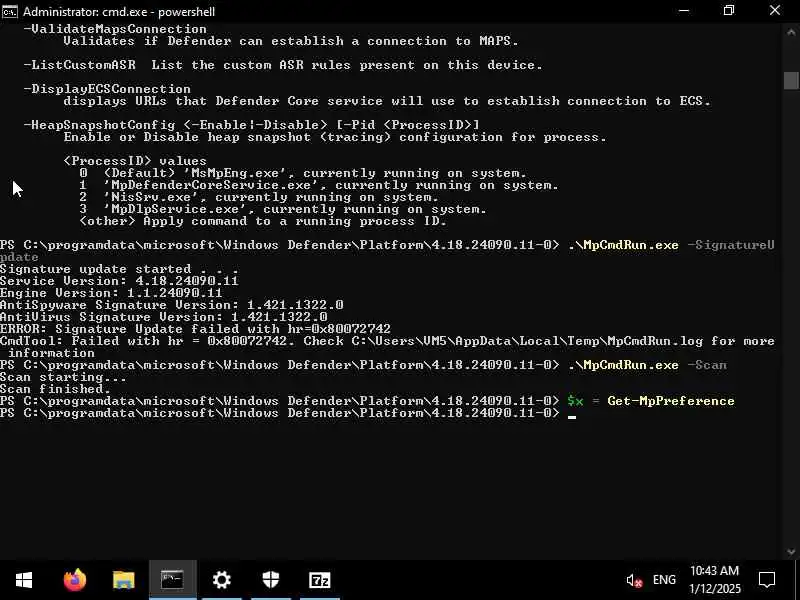800x600 pixels.
Task: Click the '-HeapSnapshotConfig' option text
Action: (99, 124)
